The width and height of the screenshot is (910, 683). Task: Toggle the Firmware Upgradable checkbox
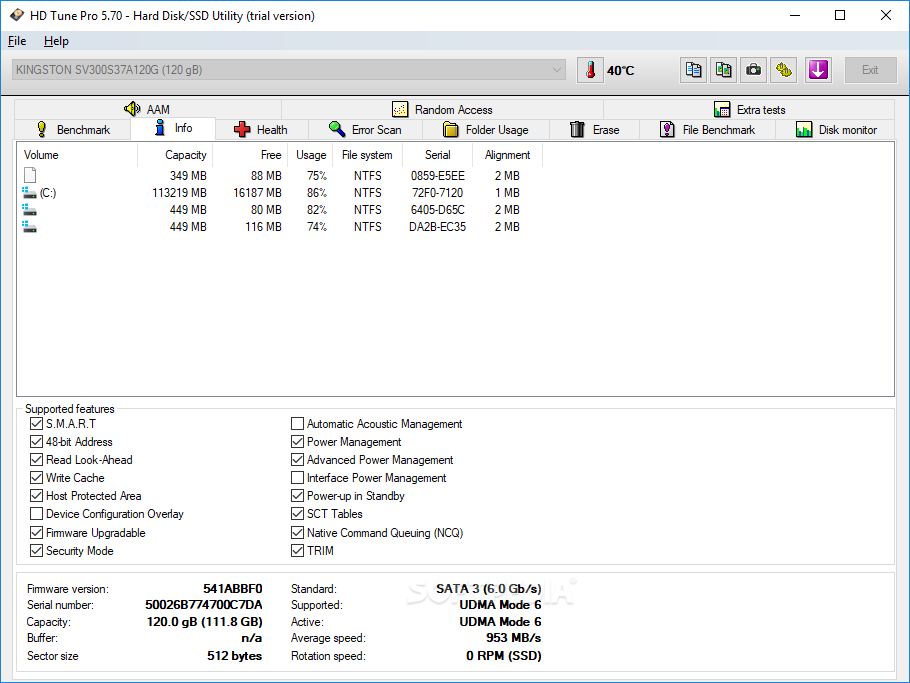coord(36,532)
